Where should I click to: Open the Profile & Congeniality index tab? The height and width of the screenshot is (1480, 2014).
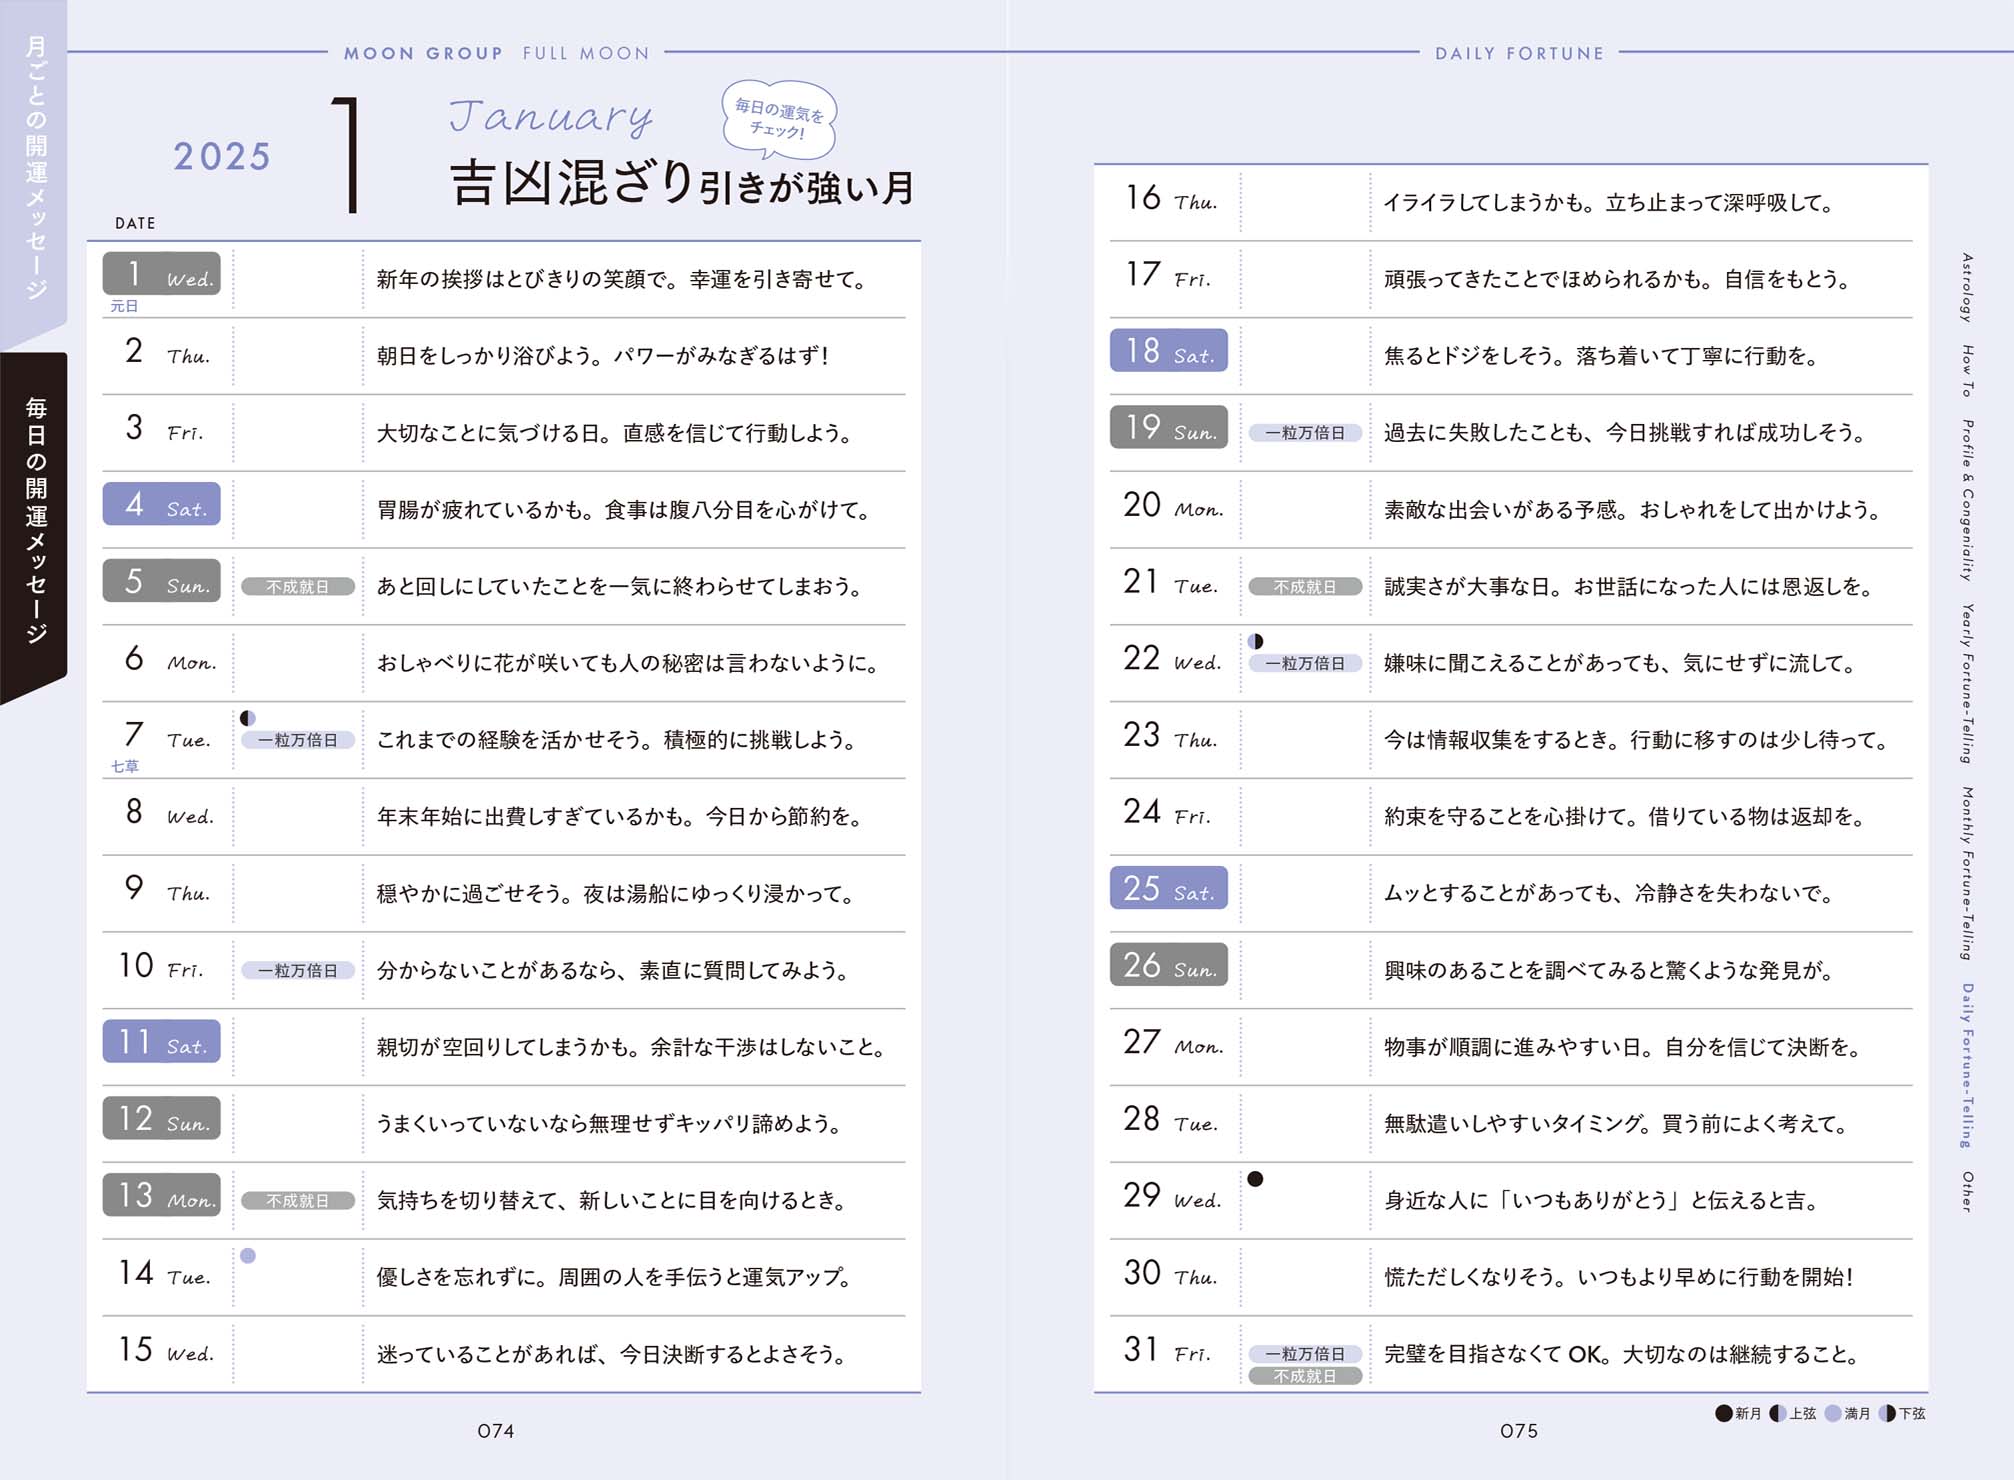(1967, 500)
